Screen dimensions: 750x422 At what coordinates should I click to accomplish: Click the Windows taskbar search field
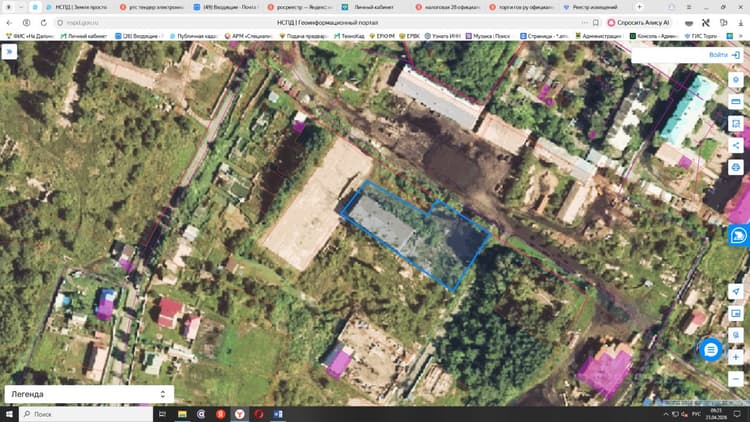point(86,414)
